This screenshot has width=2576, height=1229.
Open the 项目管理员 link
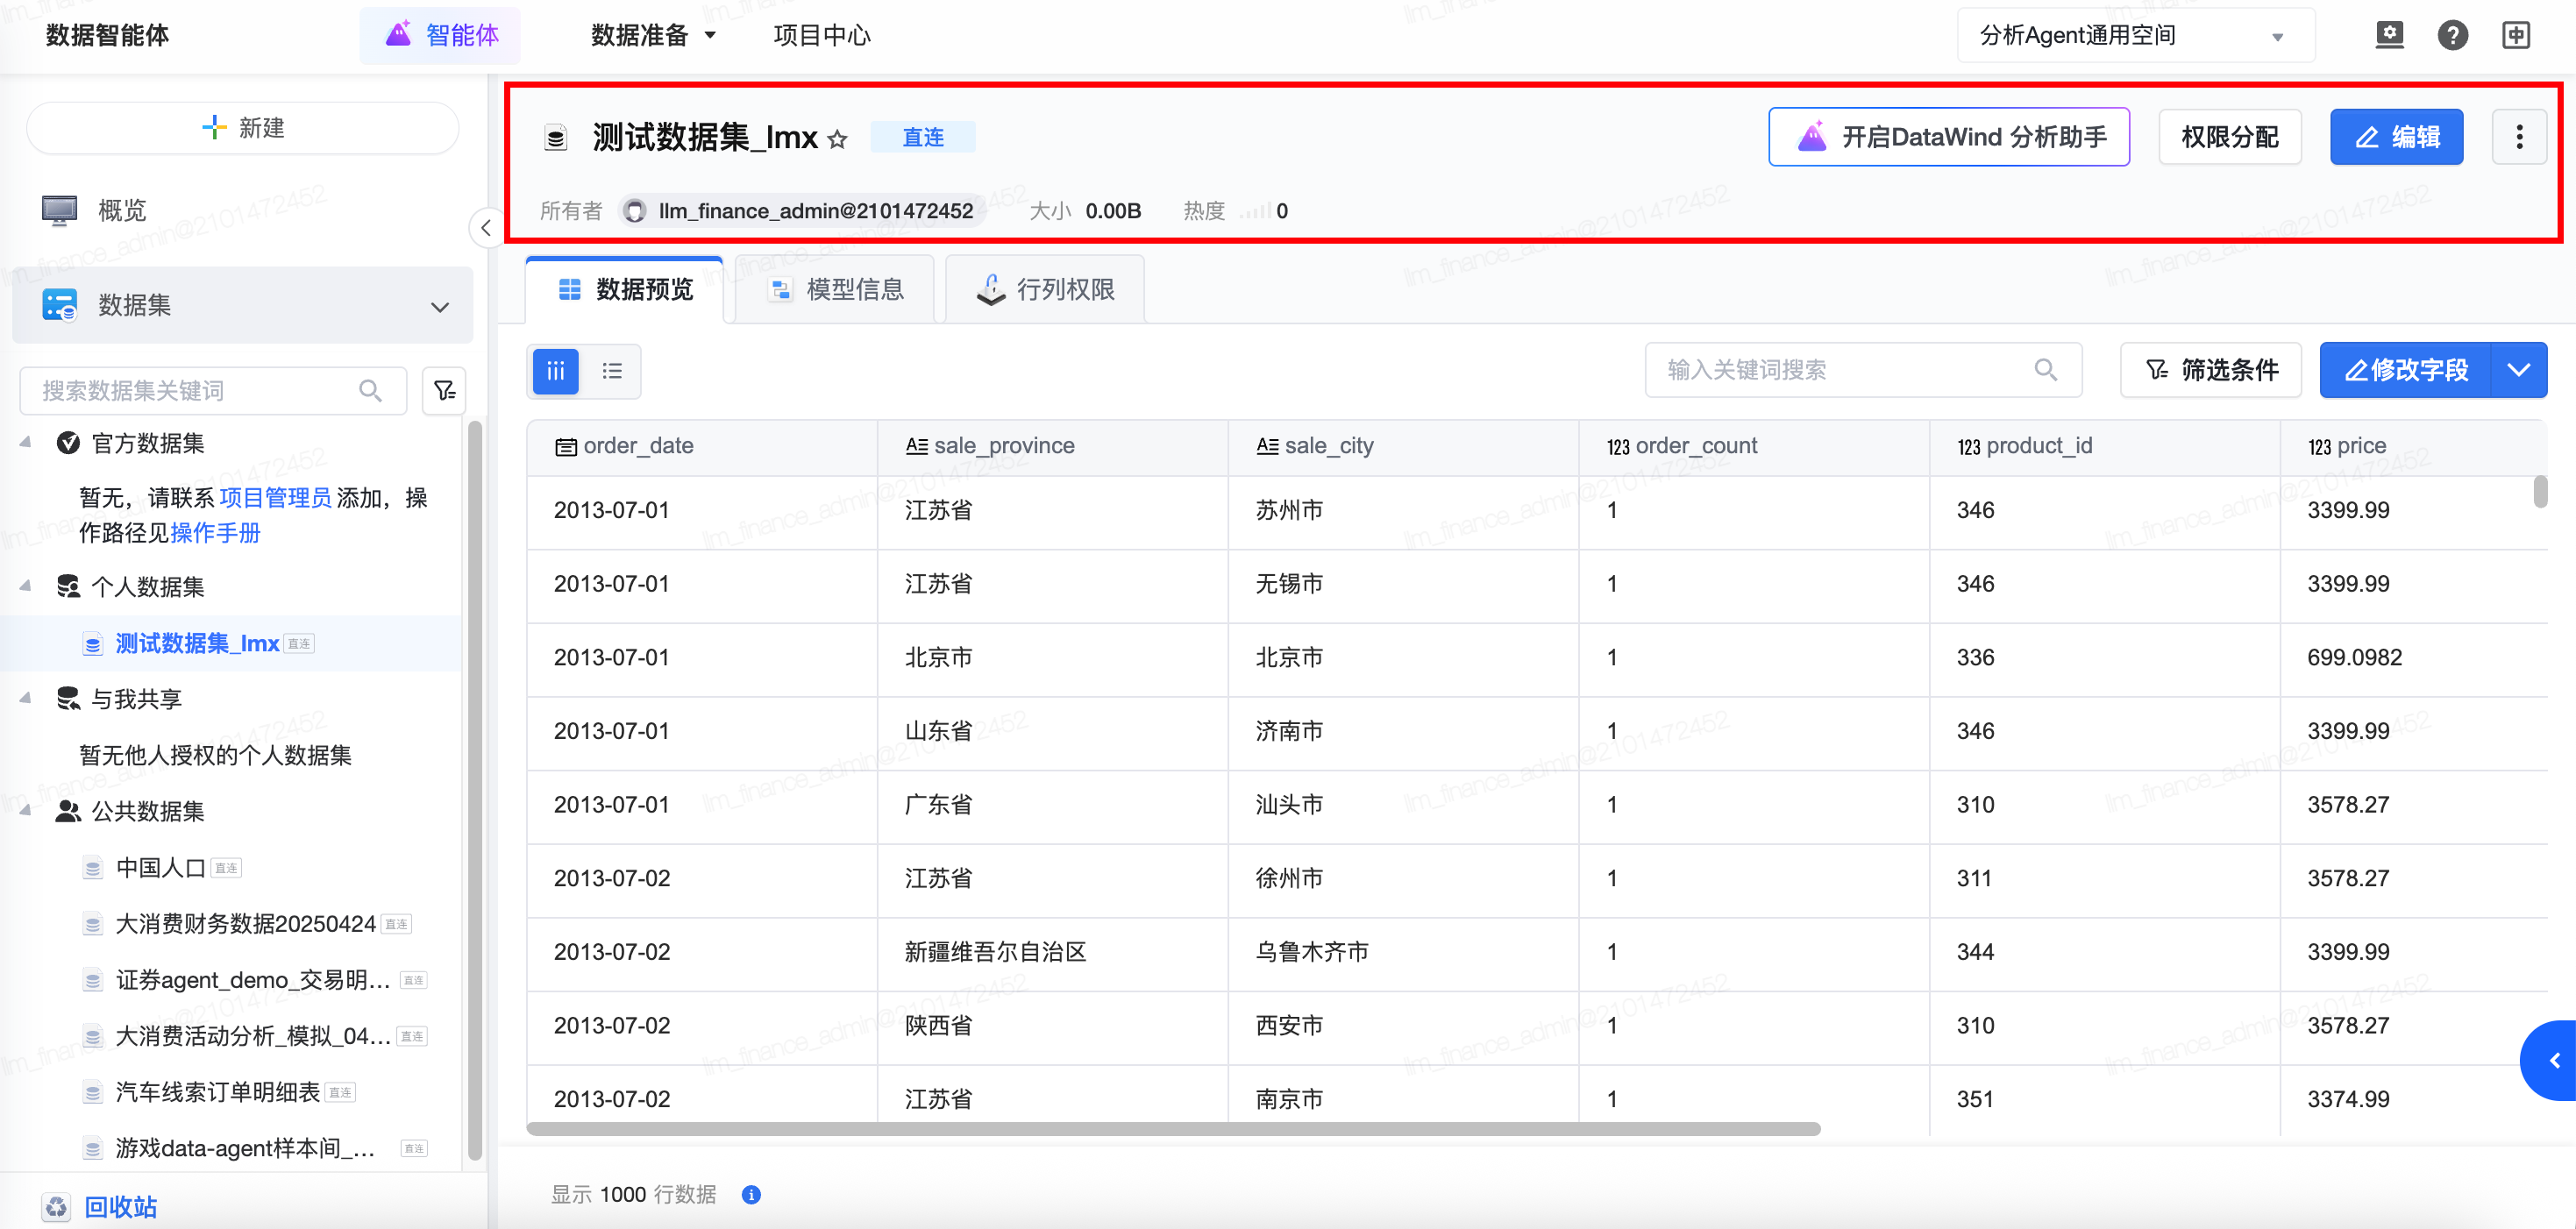(275, 497)
